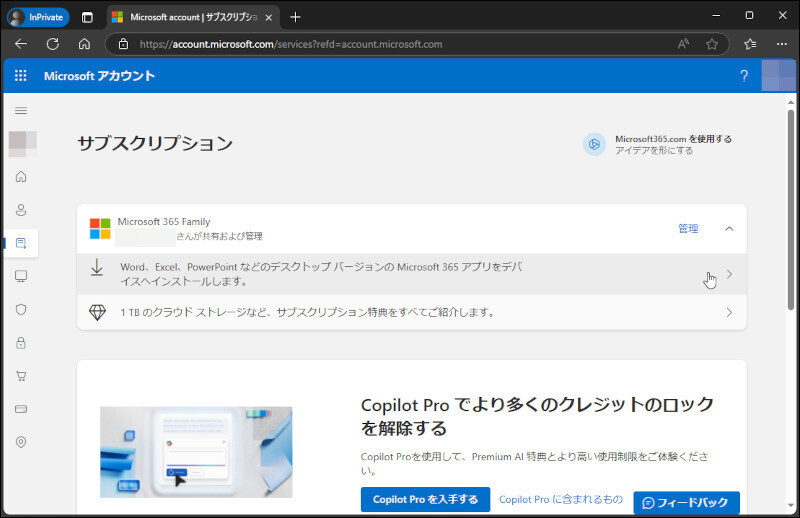Open the Microsoft apps grid launcher
The width and height of the screenshot is (800, 518).
click(x=20, y=76)
